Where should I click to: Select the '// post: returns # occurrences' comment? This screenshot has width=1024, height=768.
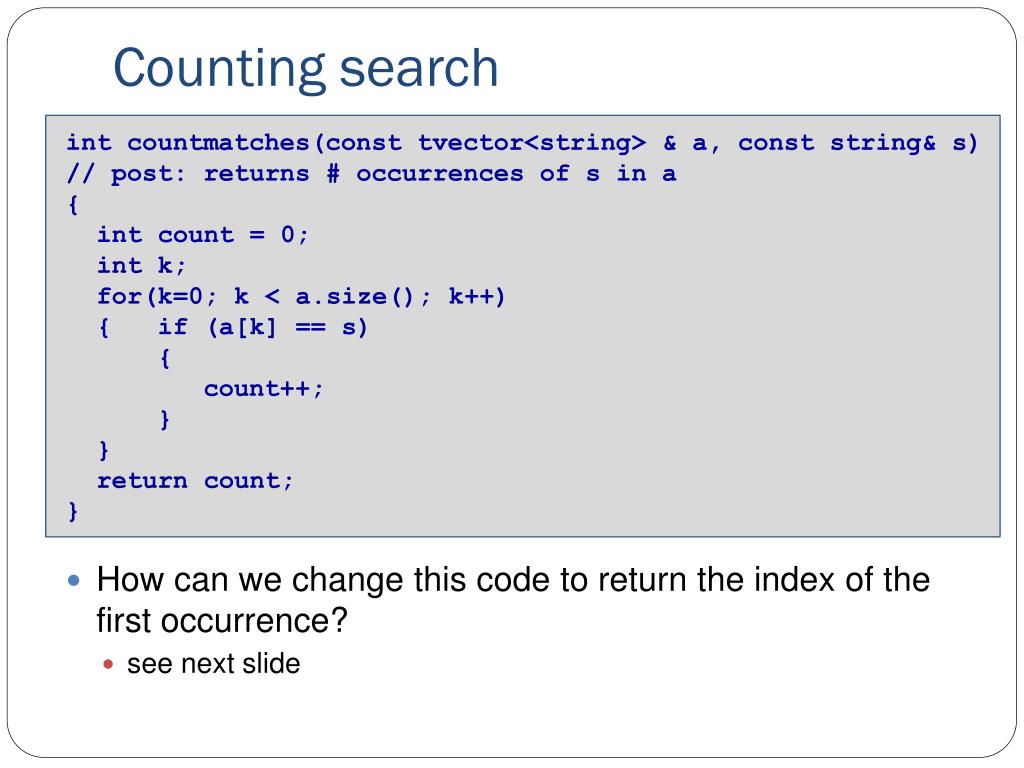pyautogui.click(x=371, y=174)
